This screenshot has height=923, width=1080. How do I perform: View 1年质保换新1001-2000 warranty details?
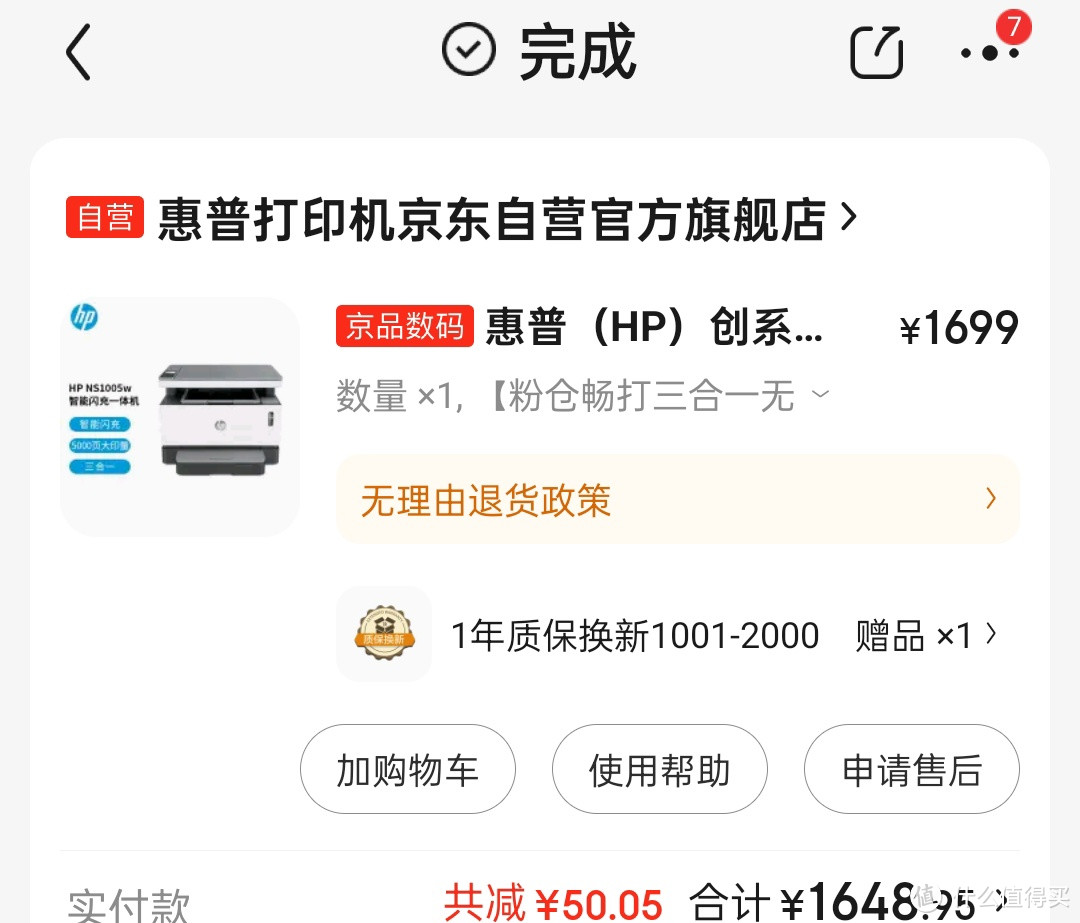(634, 635)
